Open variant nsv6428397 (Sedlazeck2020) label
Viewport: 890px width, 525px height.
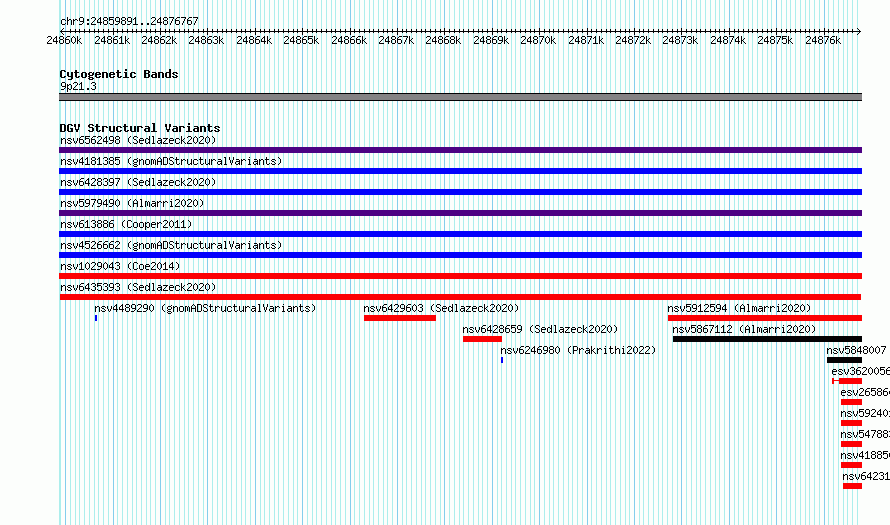pos(138,182)
